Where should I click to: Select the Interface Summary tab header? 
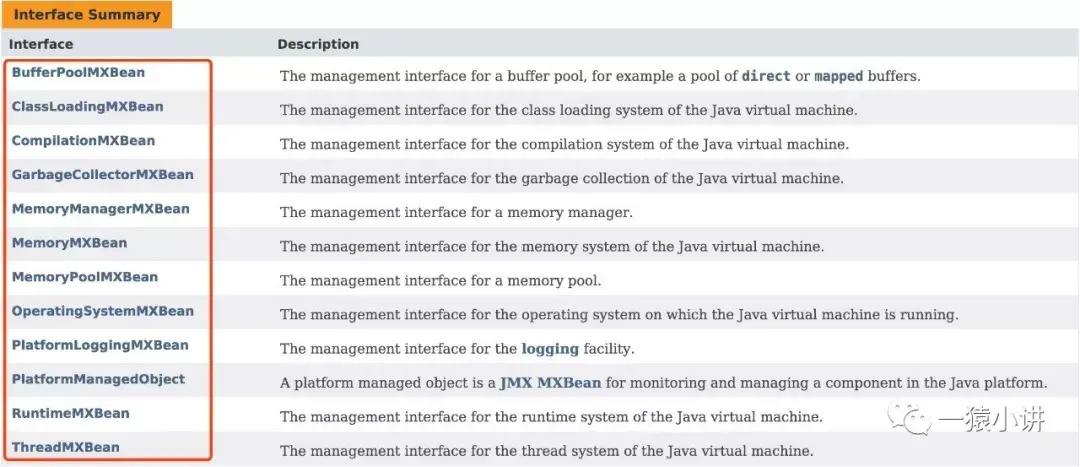click(87, 15)
